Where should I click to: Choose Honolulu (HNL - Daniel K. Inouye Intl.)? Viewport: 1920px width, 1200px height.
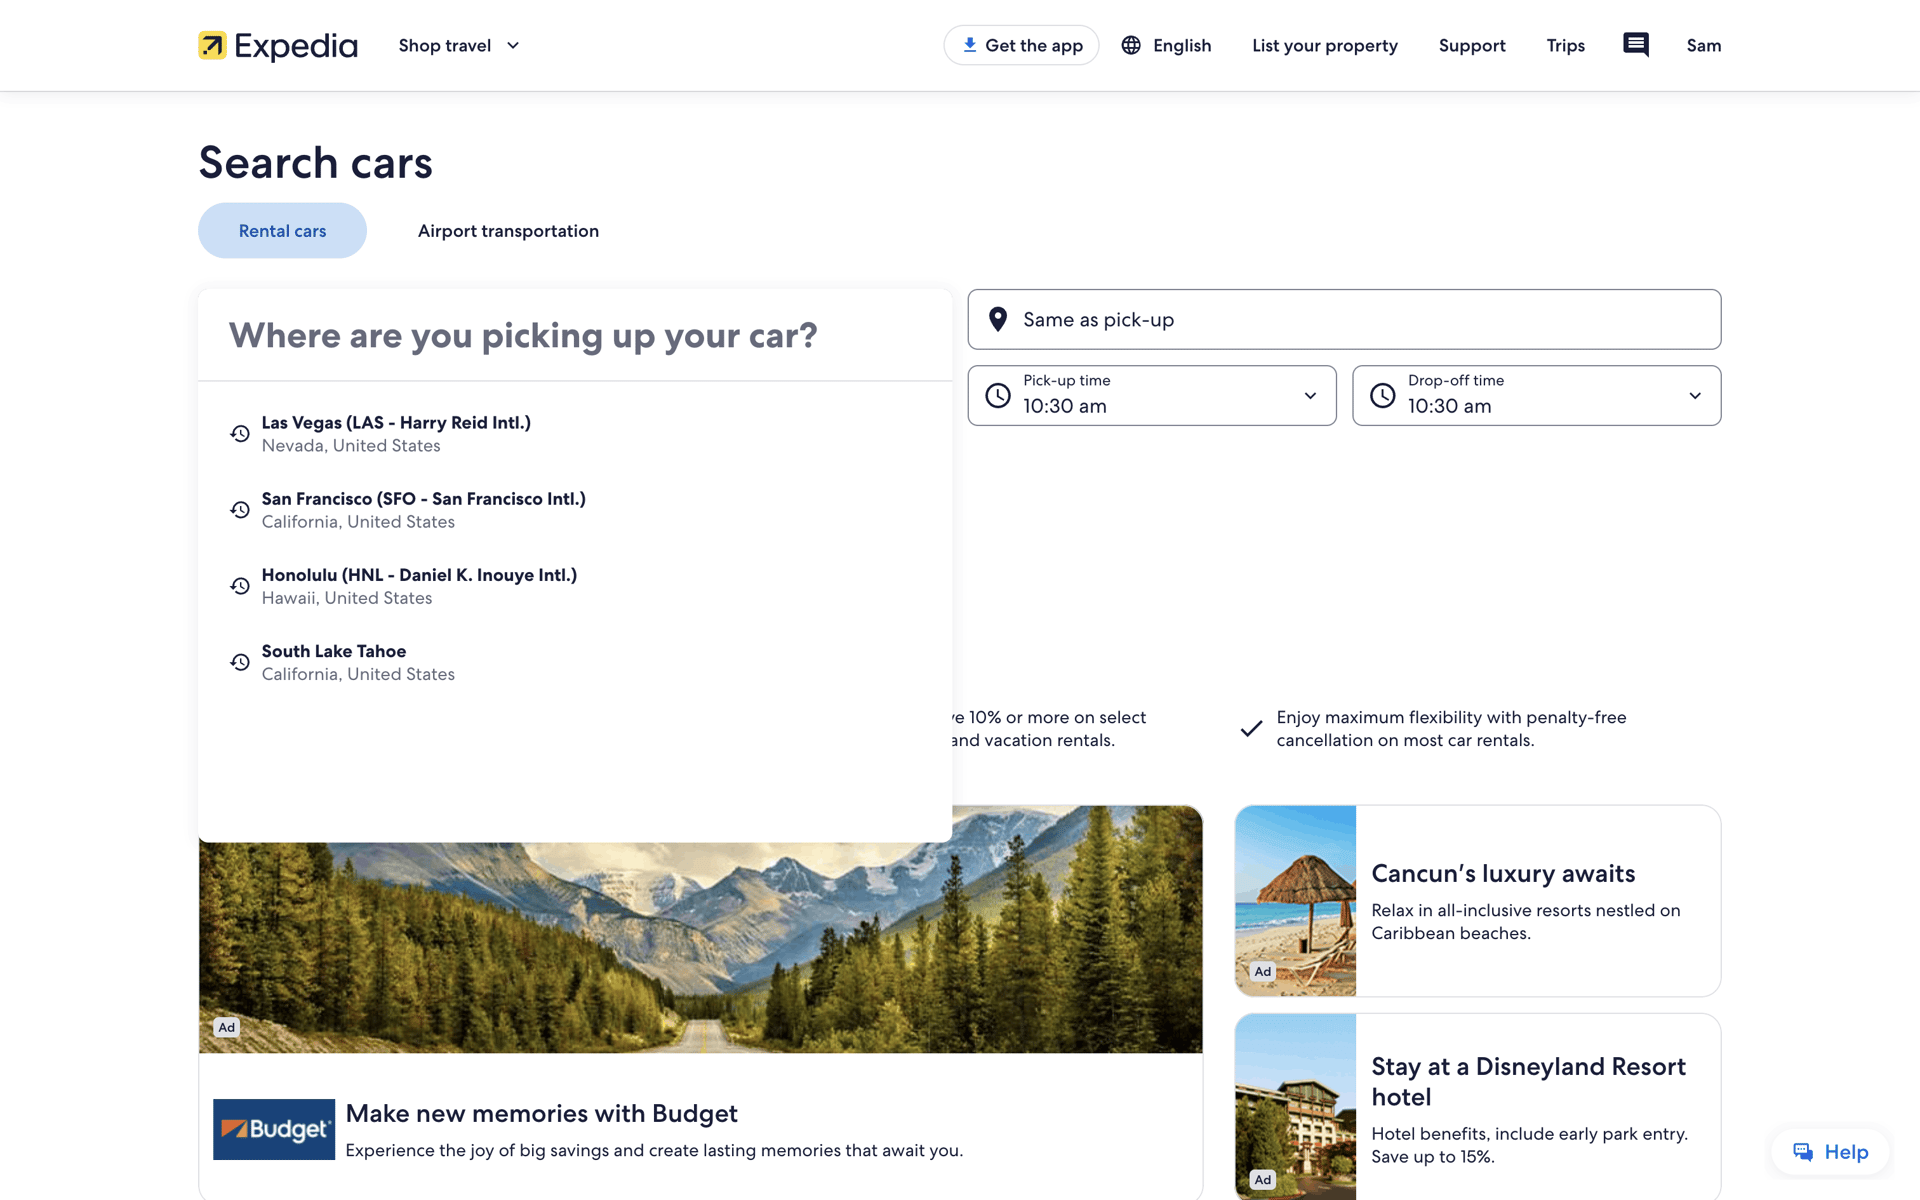pyautogui.click(x=574, y=586)
